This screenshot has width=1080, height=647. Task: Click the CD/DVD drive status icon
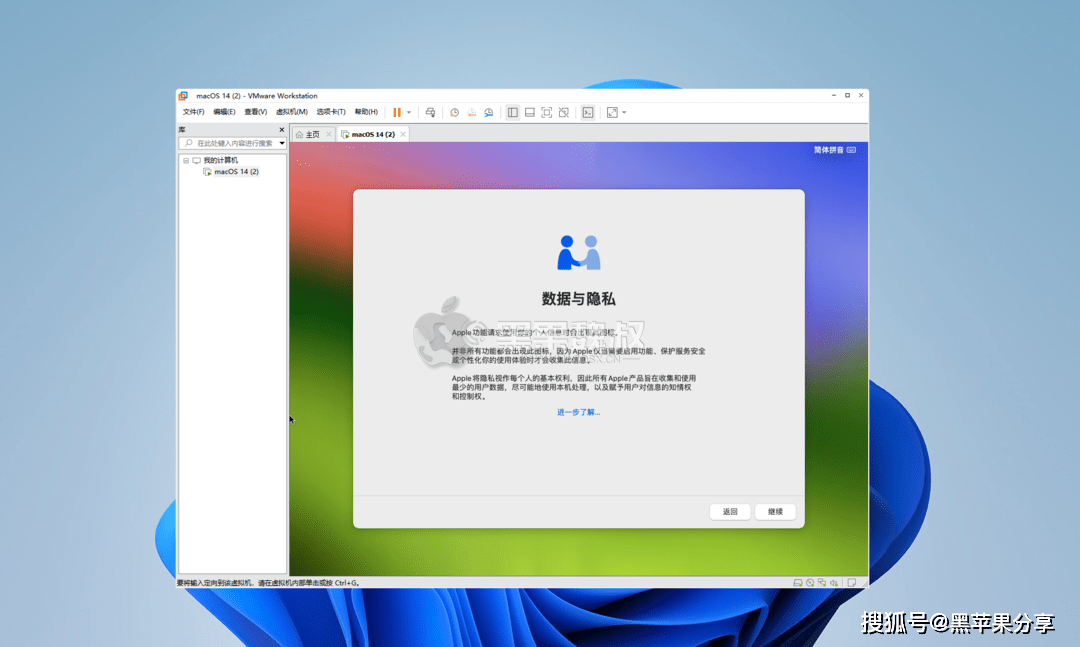(x=810, y=583)
